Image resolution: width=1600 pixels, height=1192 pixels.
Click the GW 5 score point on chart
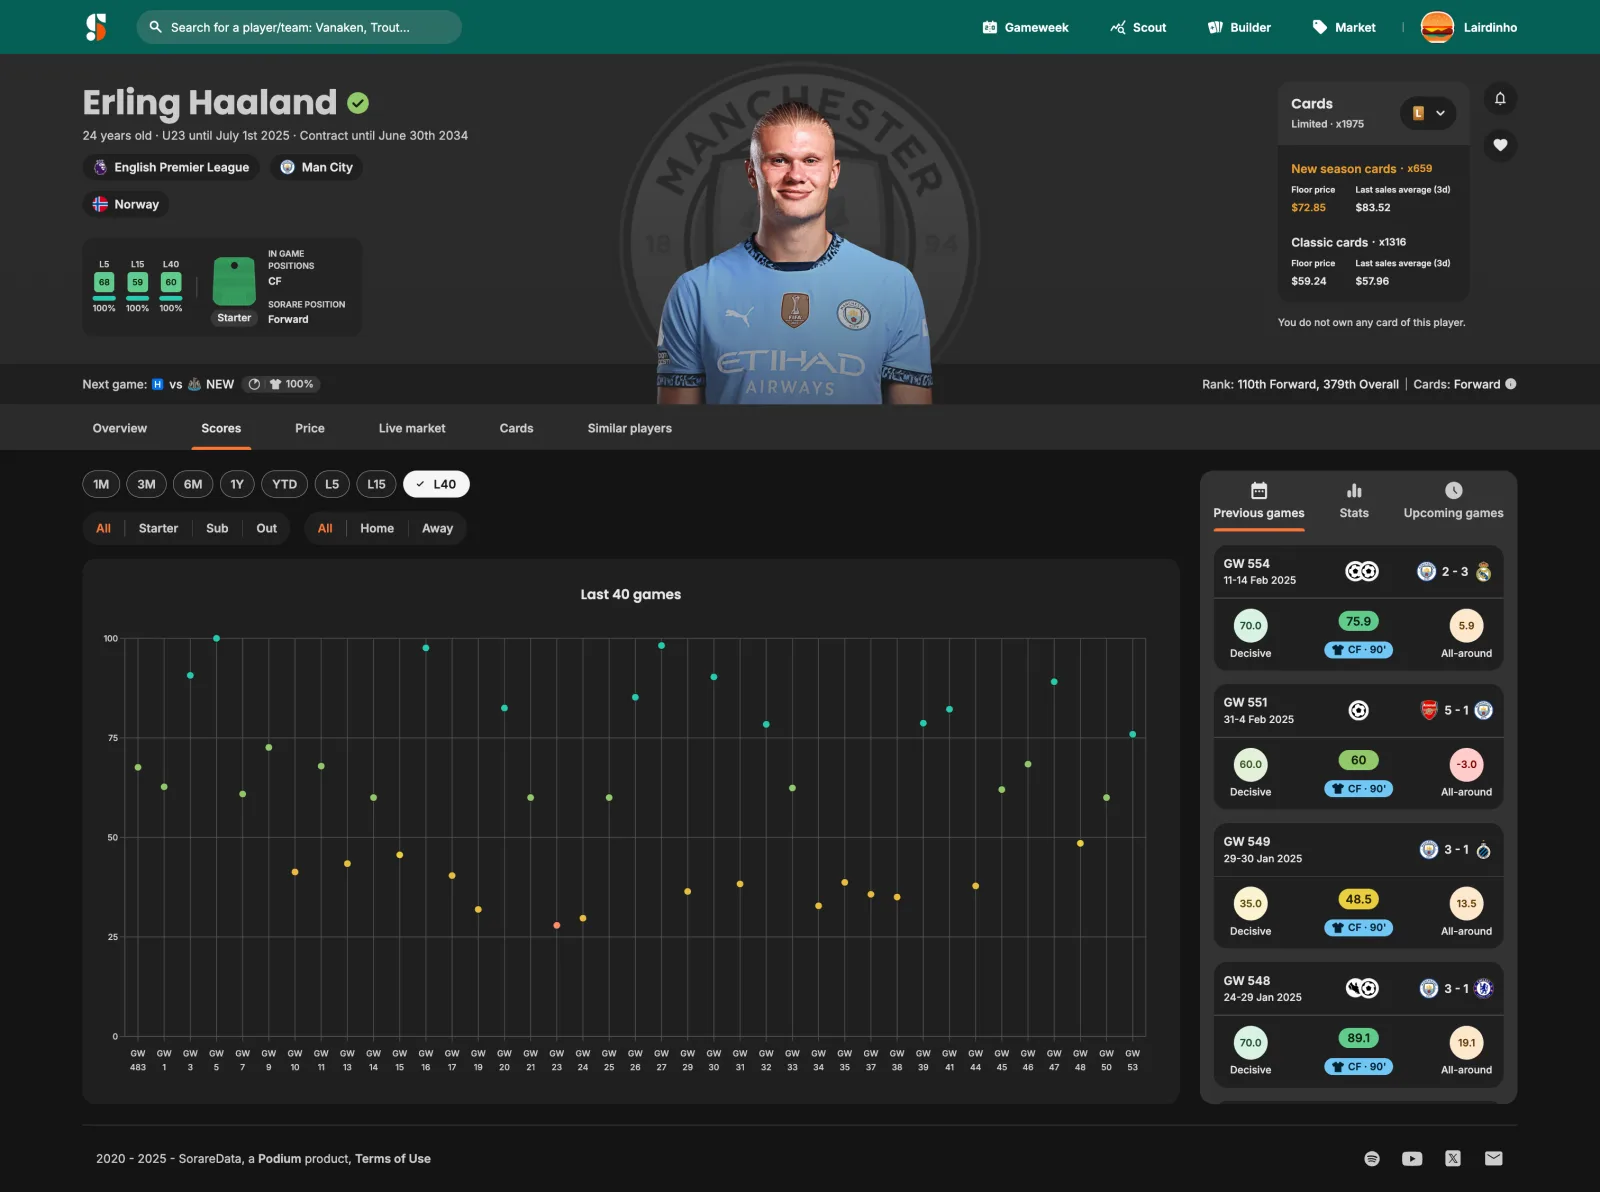216,638
